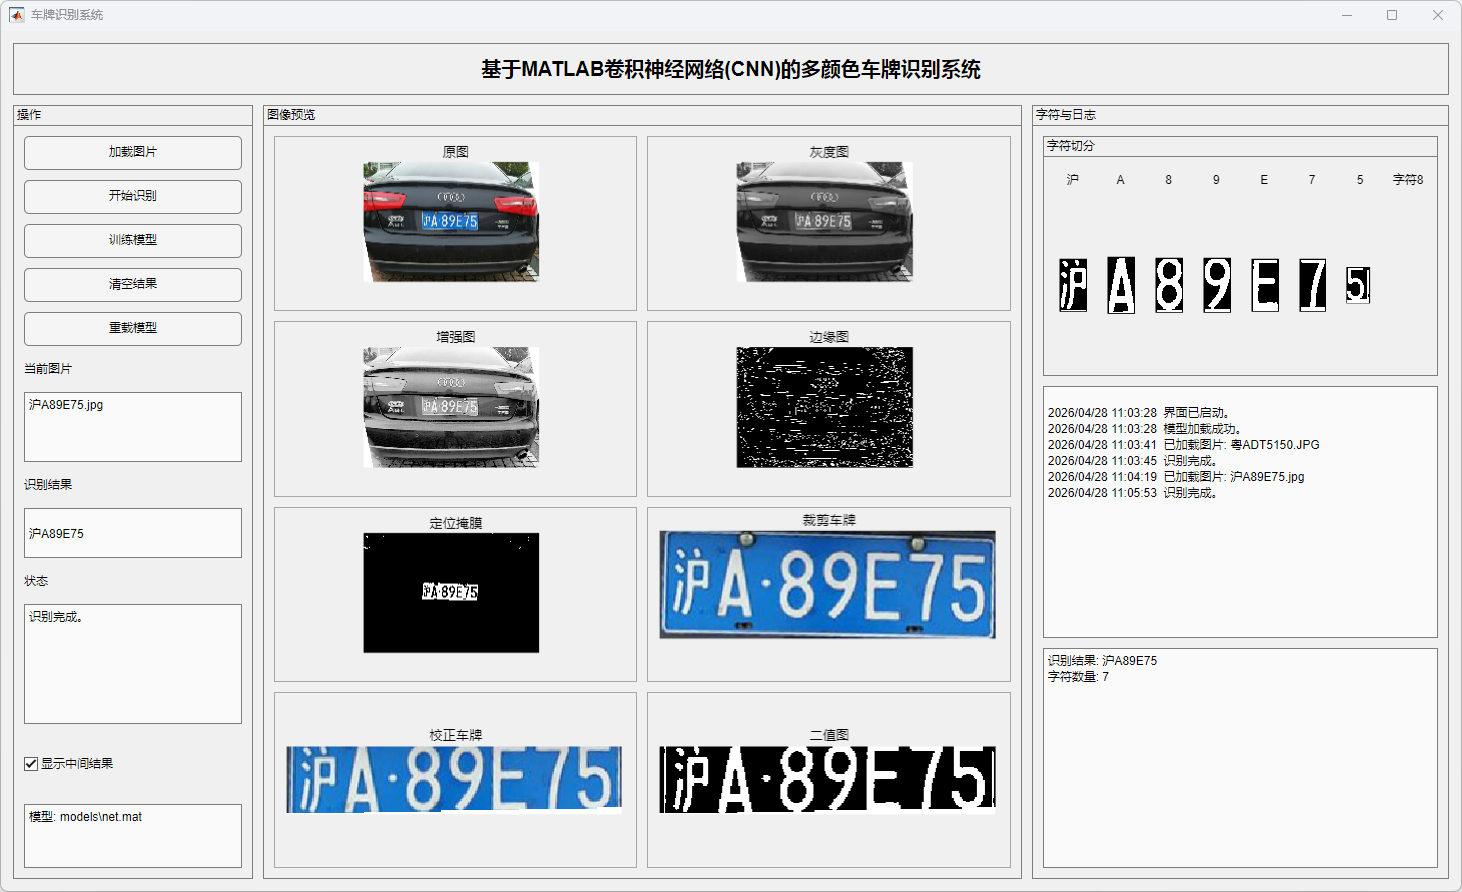Image resolution: width=1462 pixels, height=892 pixels.
Task: Click the 裁剪车牌 cropped plate image
Action: pos(827,584)
